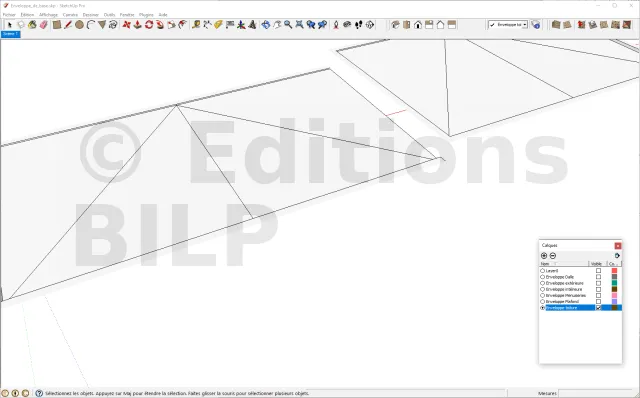Image resolution: width=640 pixels, height=398 pixels.
Task: Remove layer using the minus button
Action: [553, 256]
